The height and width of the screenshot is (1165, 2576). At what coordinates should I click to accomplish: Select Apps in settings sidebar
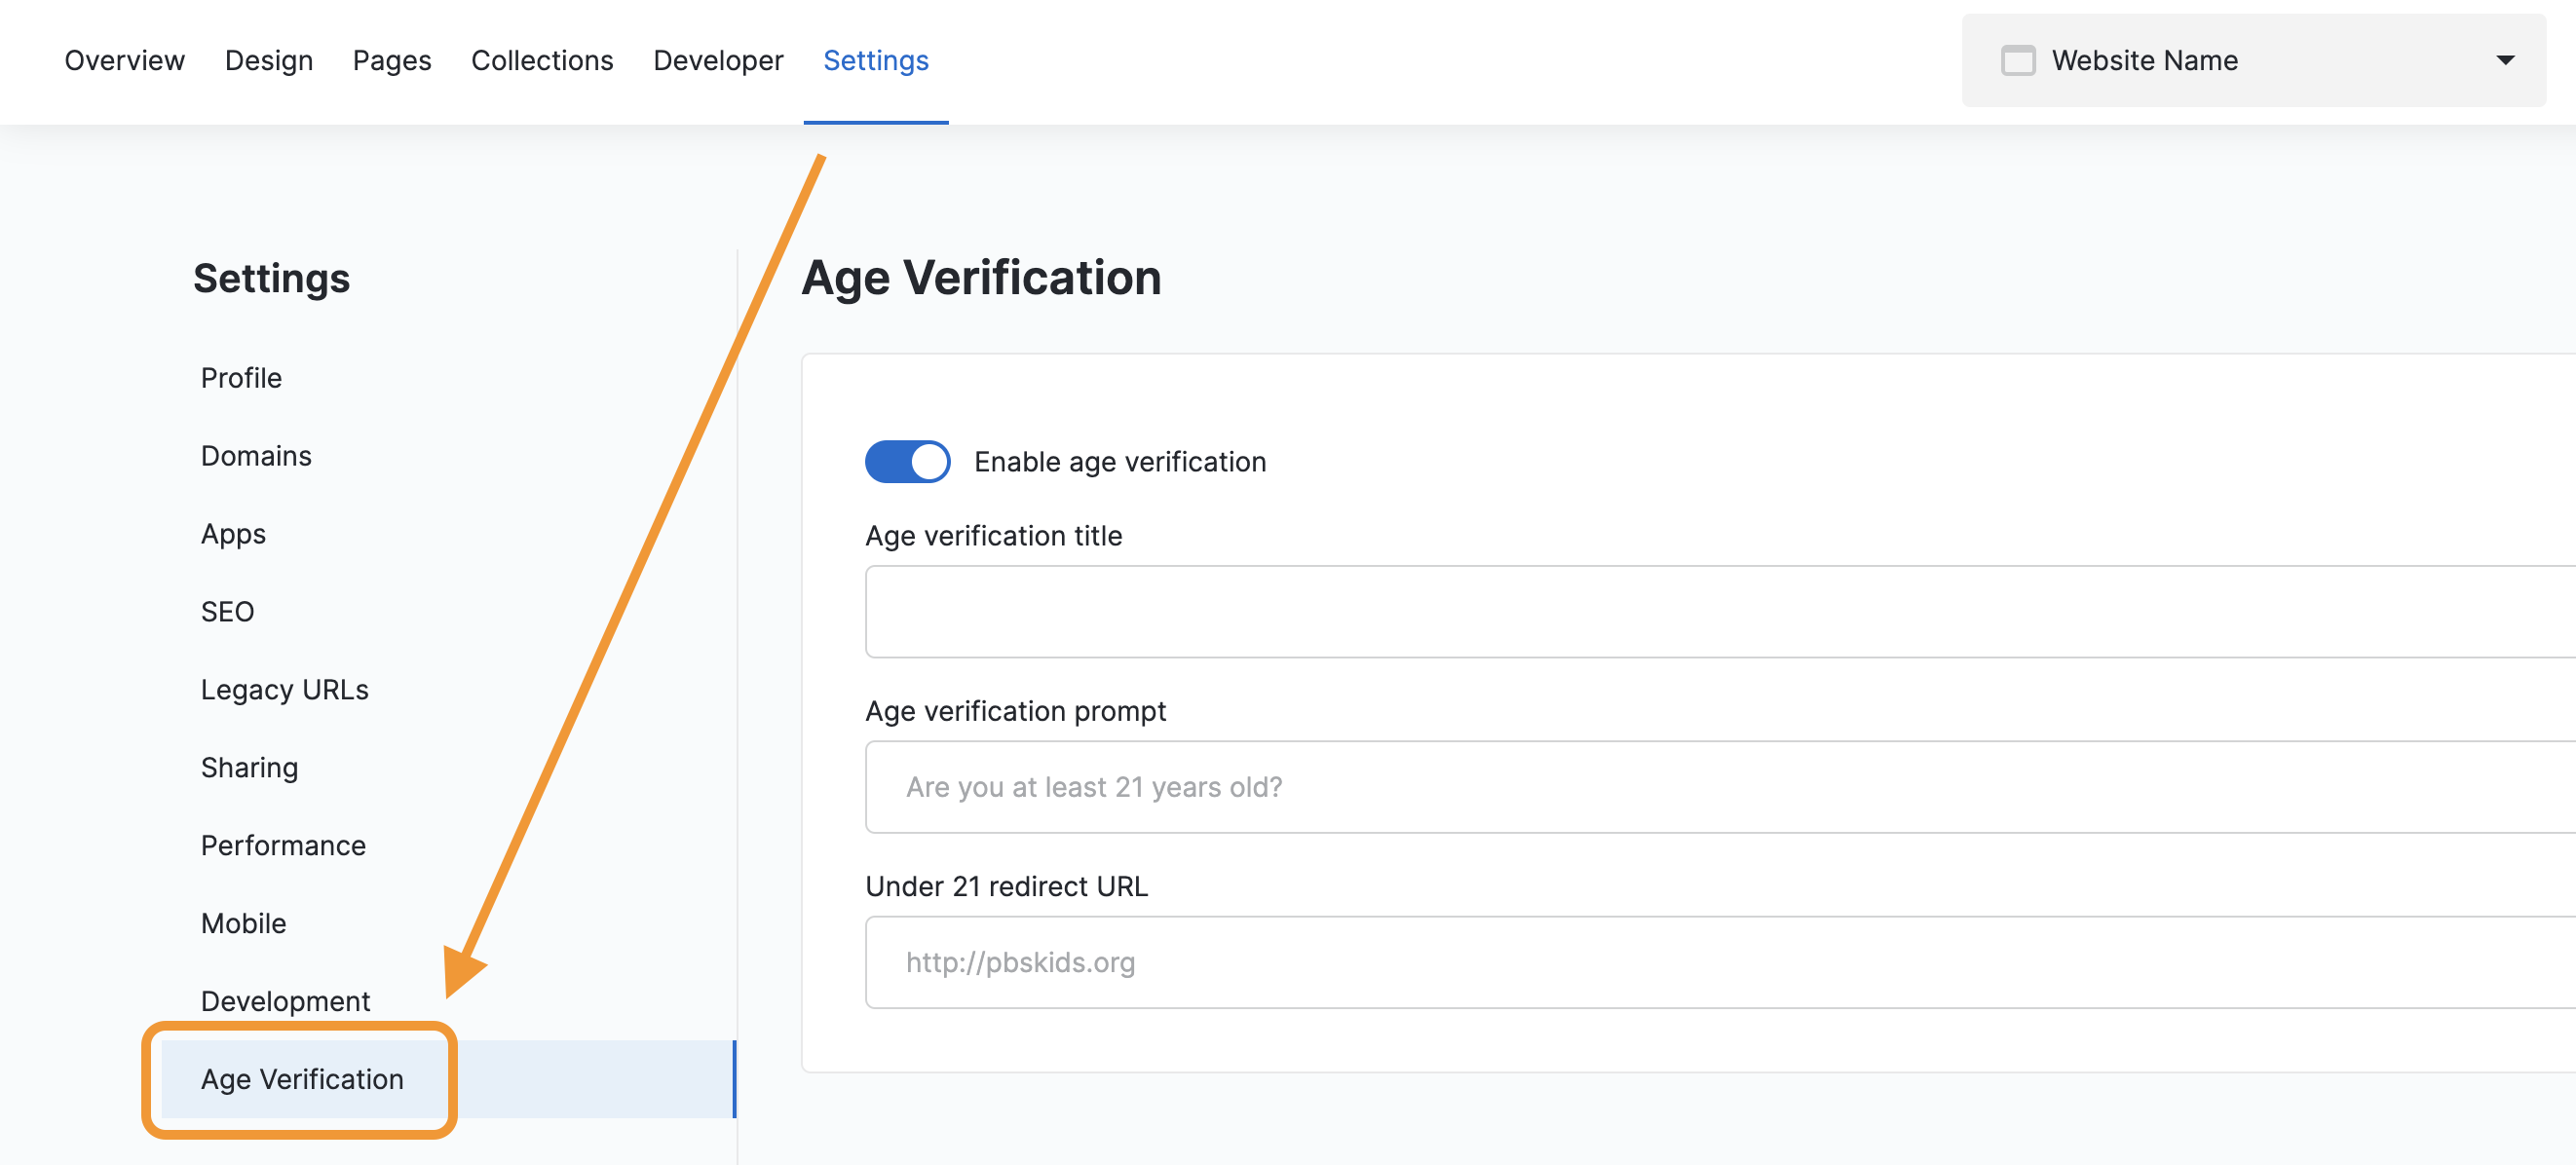coord(233,534)
